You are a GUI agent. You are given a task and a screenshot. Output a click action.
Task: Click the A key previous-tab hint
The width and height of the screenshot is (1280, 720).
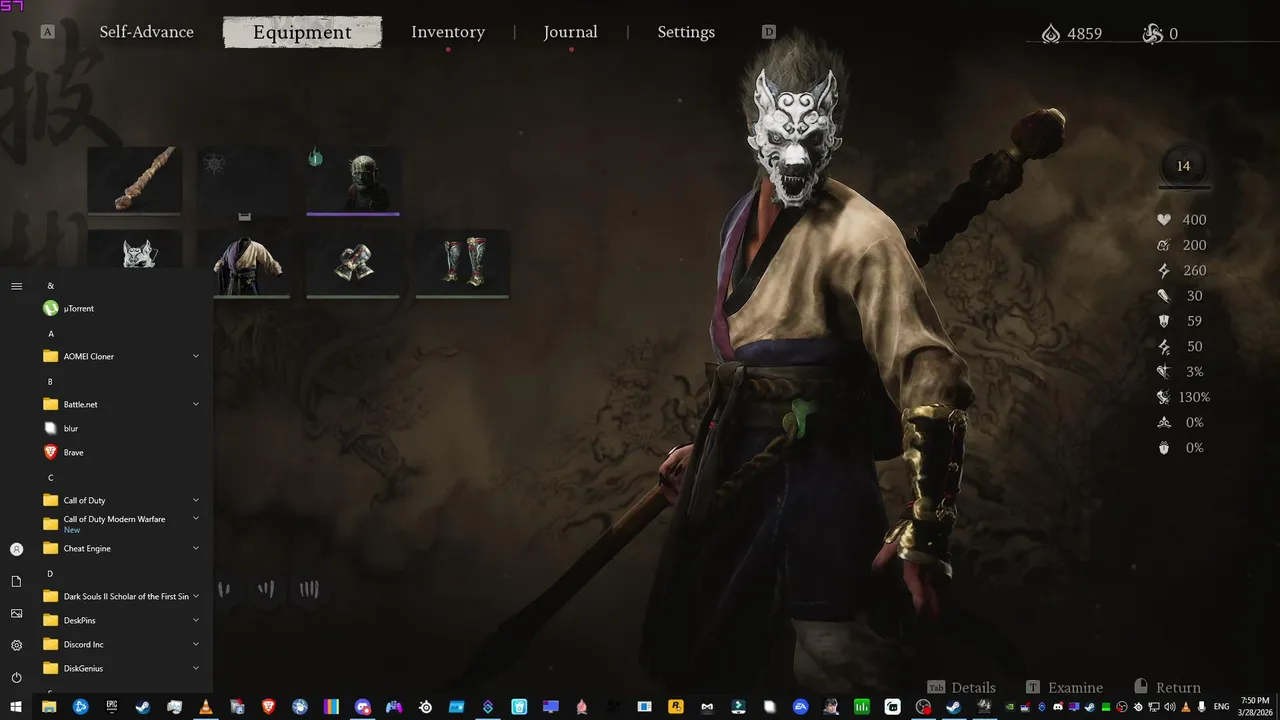coord(48,32)
